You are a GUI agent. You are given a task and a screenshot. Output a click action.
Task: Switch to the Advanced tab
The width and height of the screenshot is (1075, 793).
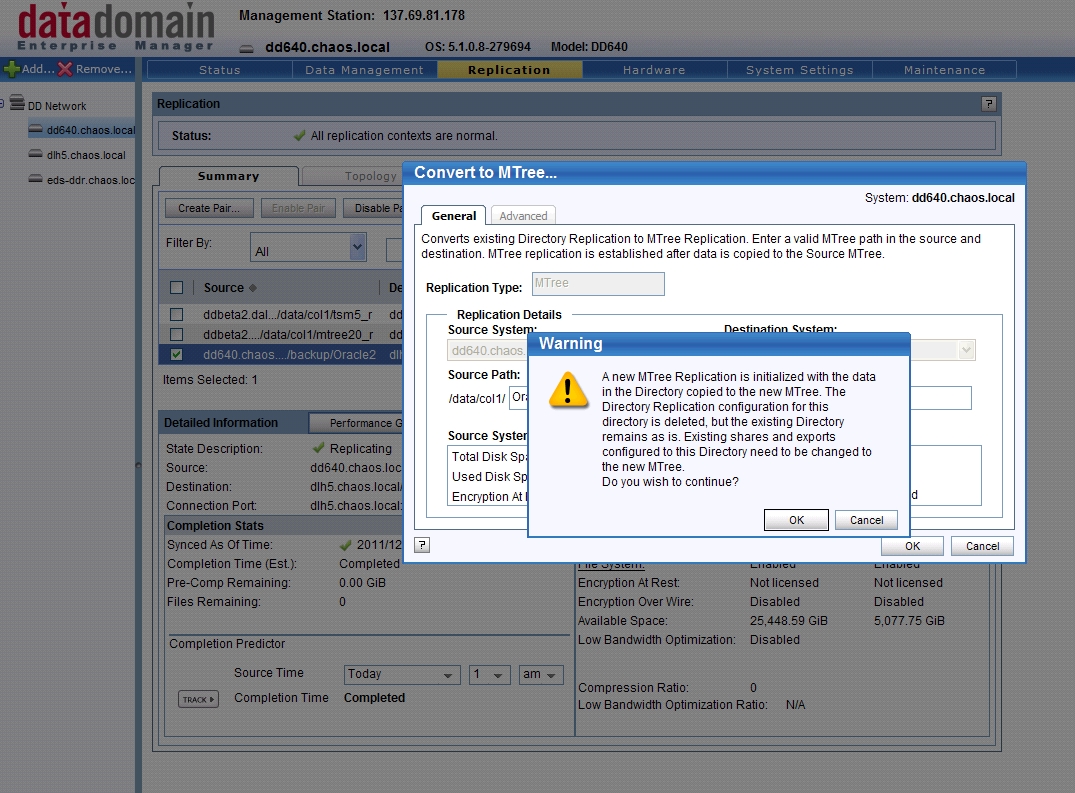523,215
